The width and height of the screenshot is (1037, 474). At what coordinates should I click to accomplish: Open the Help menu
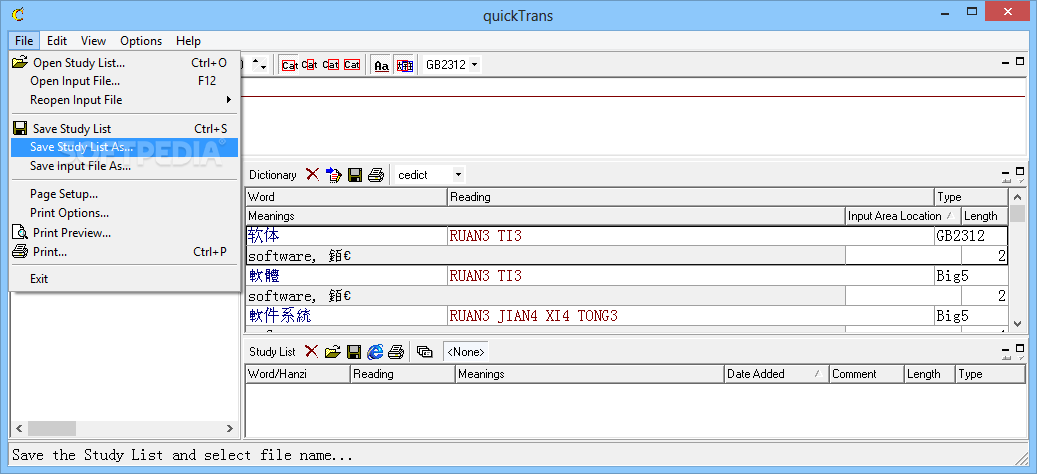tap(188, 41)
